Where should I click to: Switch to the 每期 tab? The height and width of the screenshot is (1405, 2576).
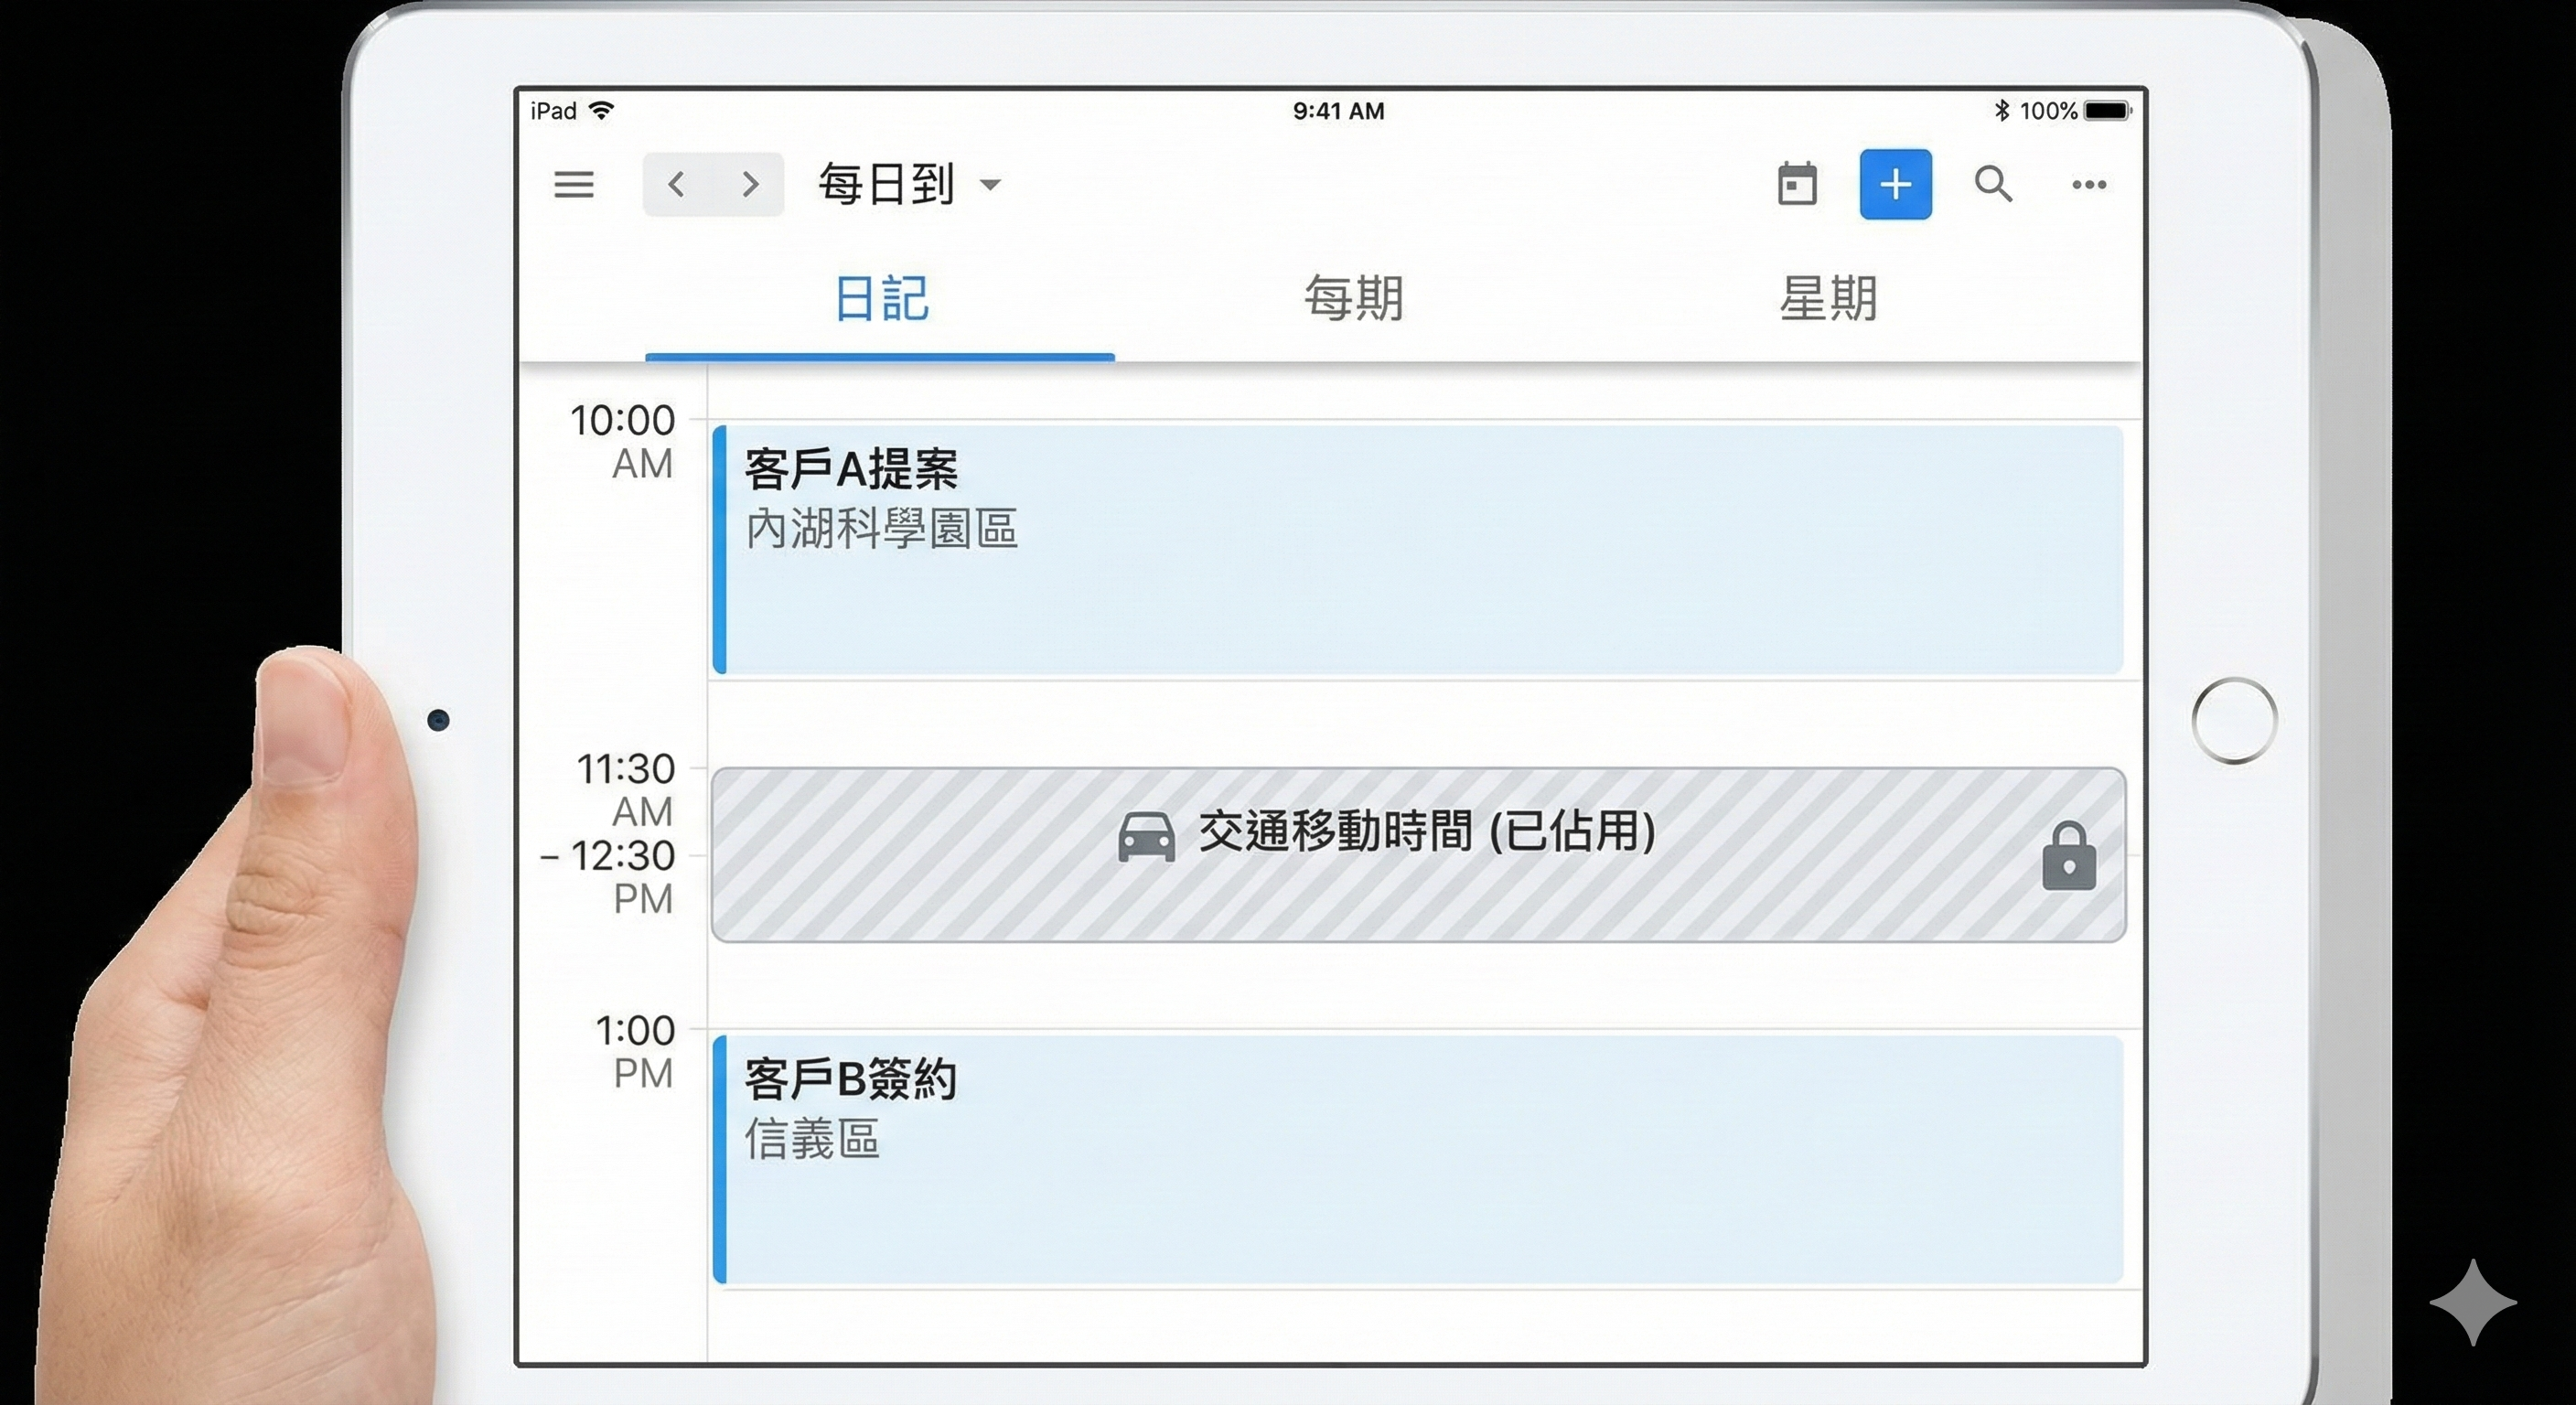[x=1353, y=299]
